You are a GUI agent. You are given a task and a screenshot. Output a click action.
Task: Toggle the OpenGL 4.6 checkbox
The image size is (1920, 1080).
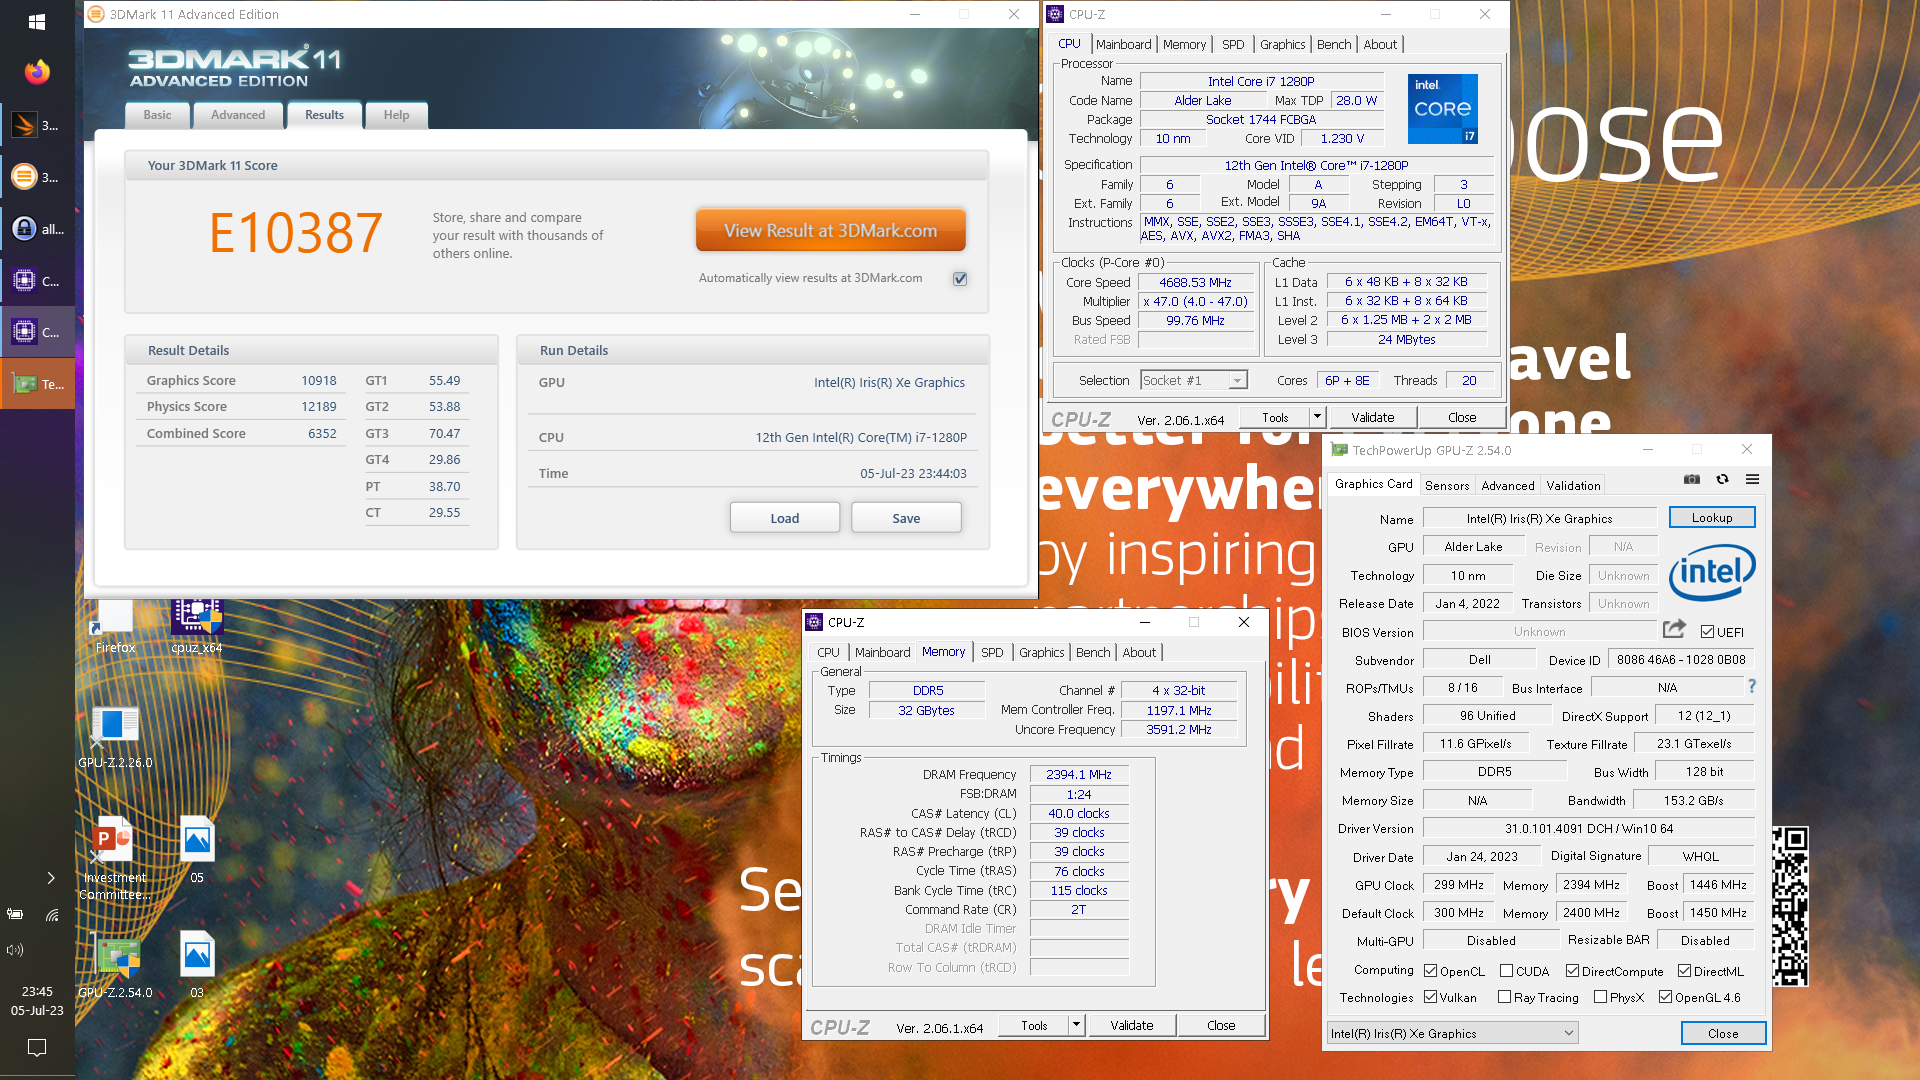click(x=1665, y=997)
